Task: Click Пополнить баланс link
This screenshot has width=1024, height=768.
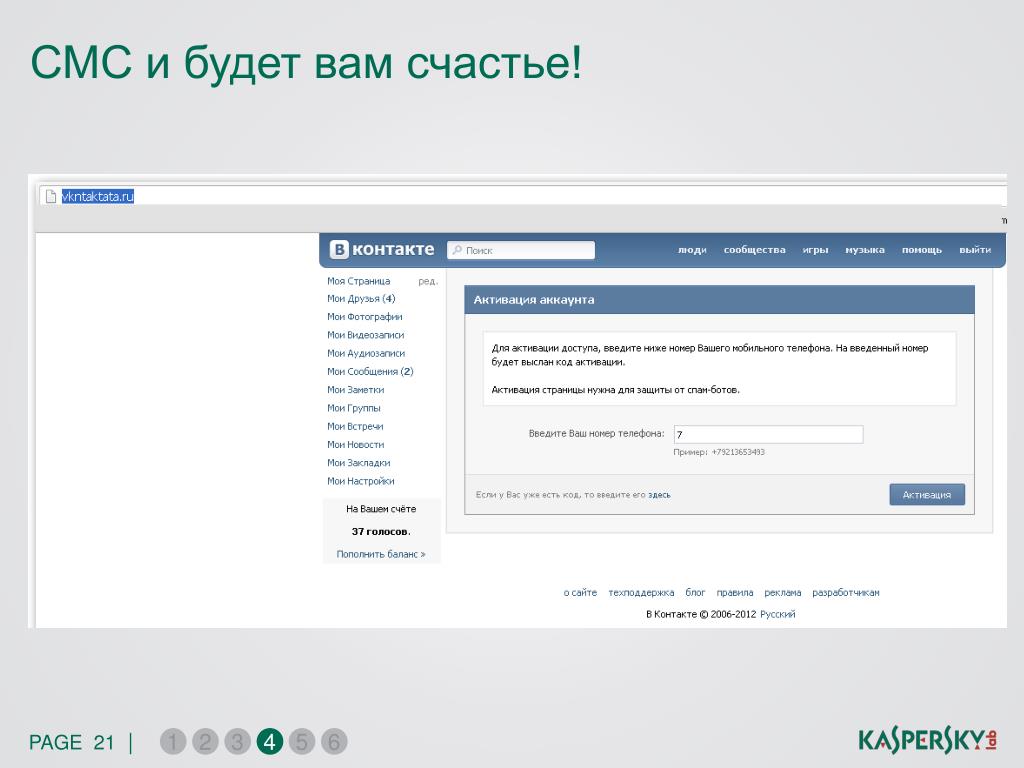Action: [x=381, y=554]
